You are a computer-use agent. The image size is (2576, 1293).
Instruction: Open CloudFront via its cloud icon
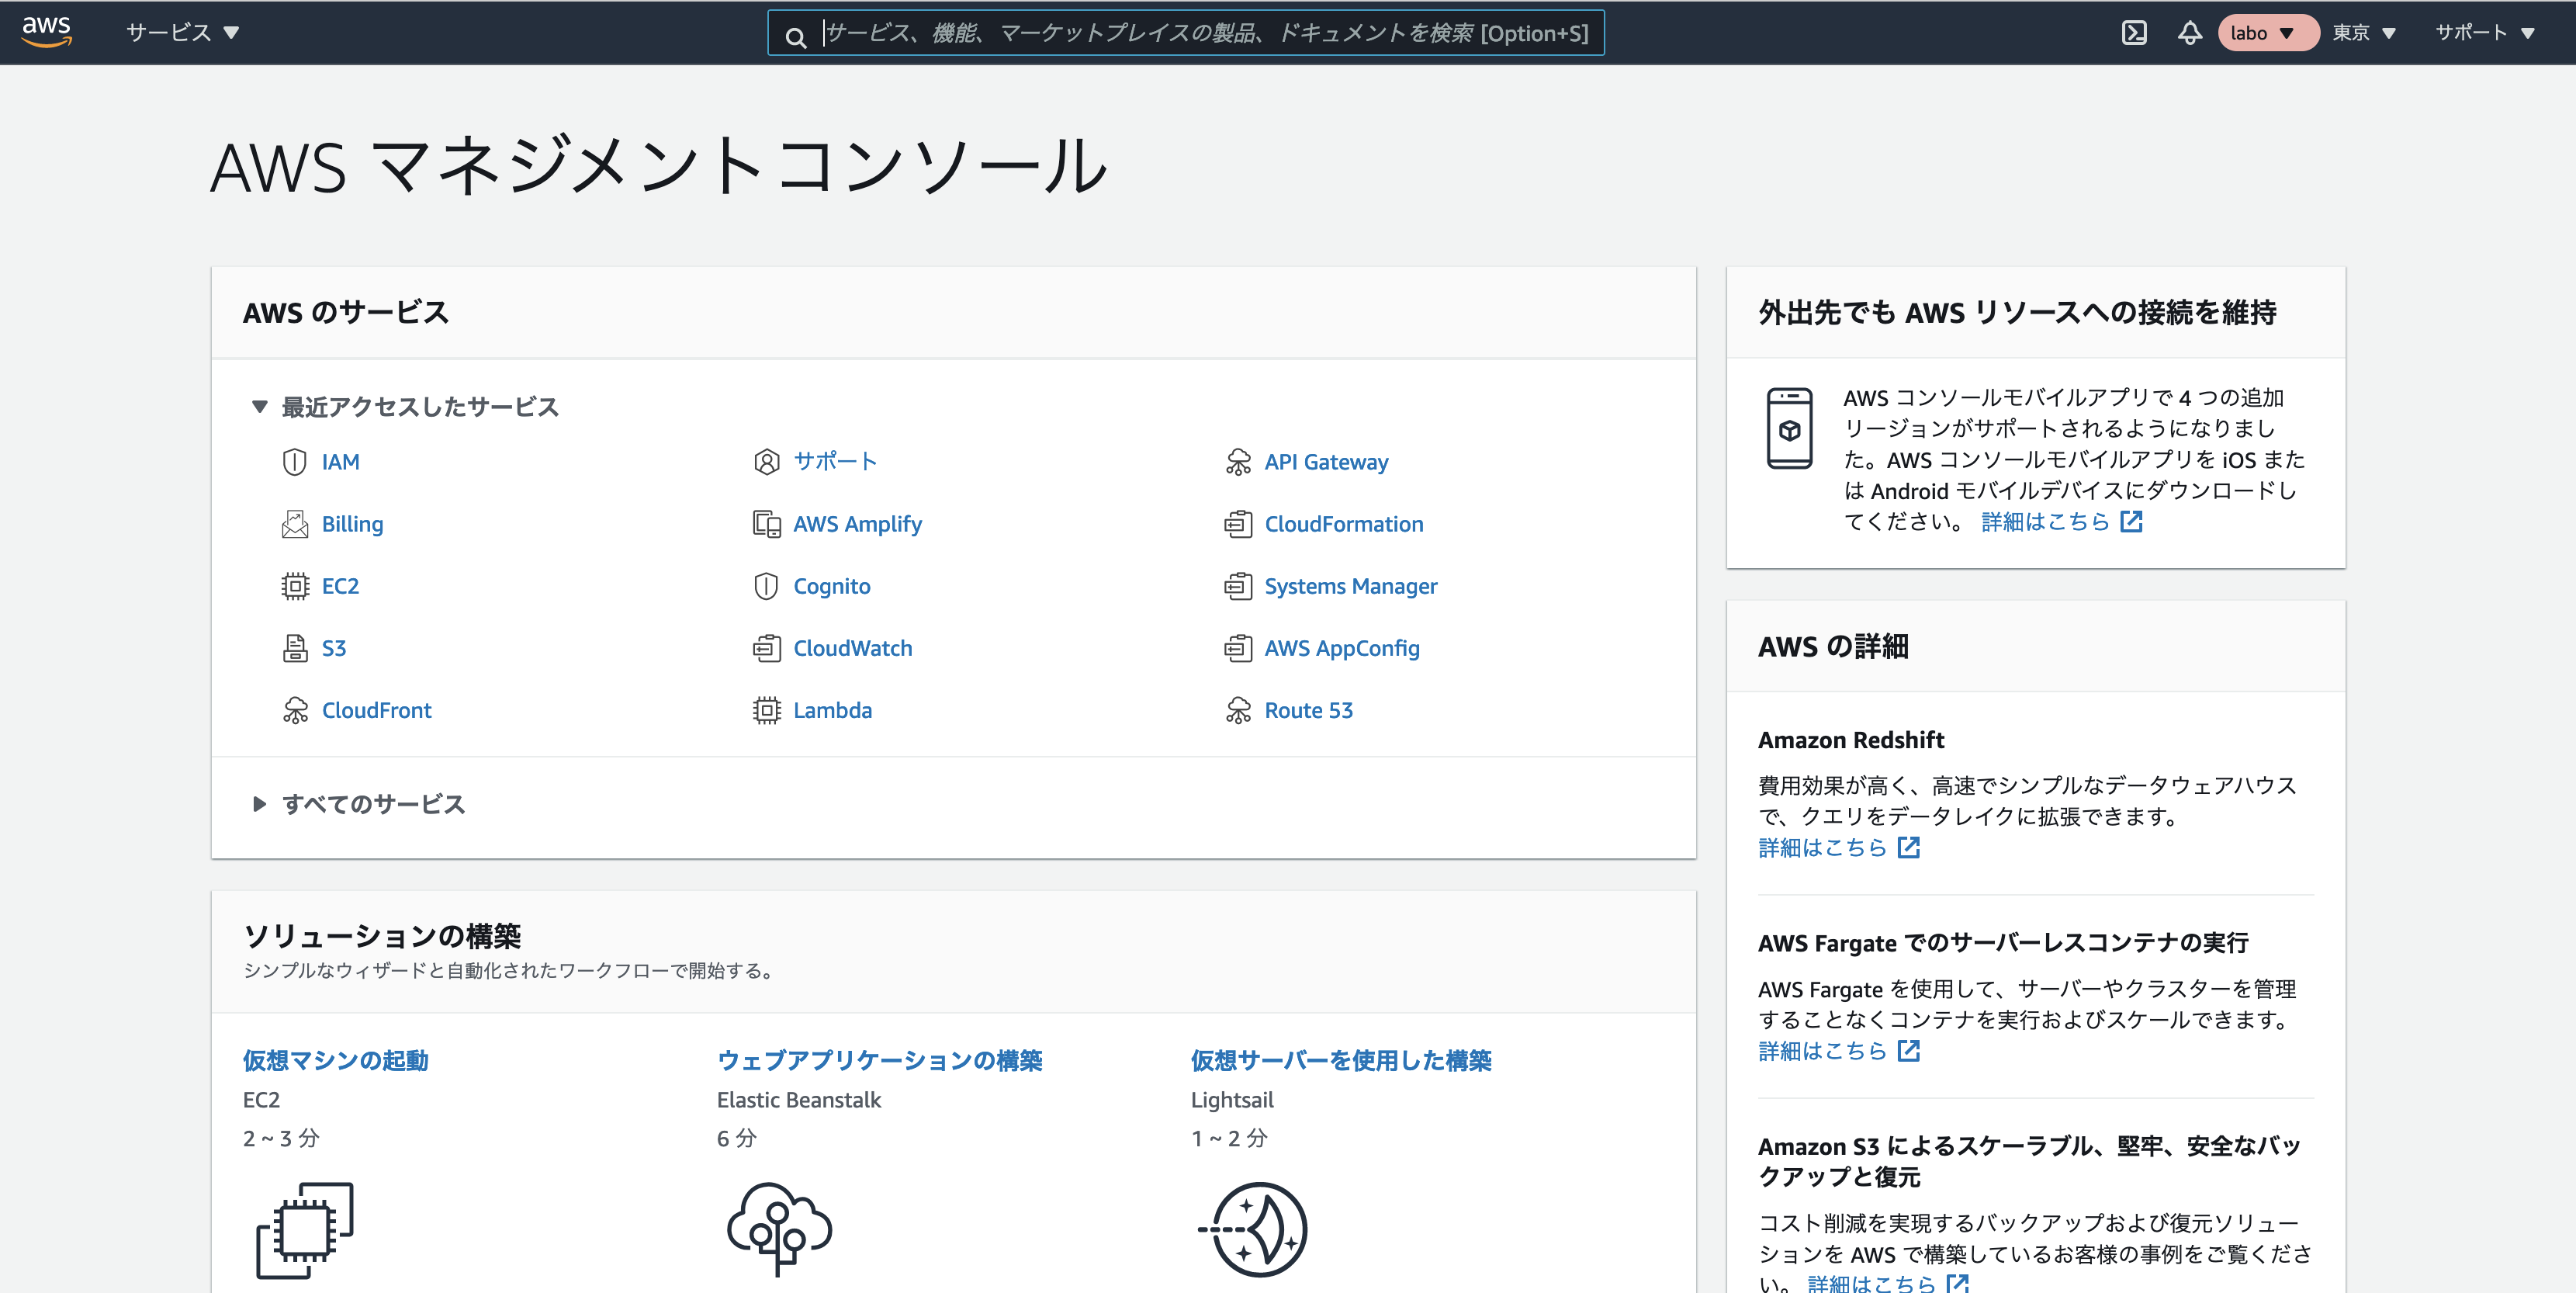[295, 710]
